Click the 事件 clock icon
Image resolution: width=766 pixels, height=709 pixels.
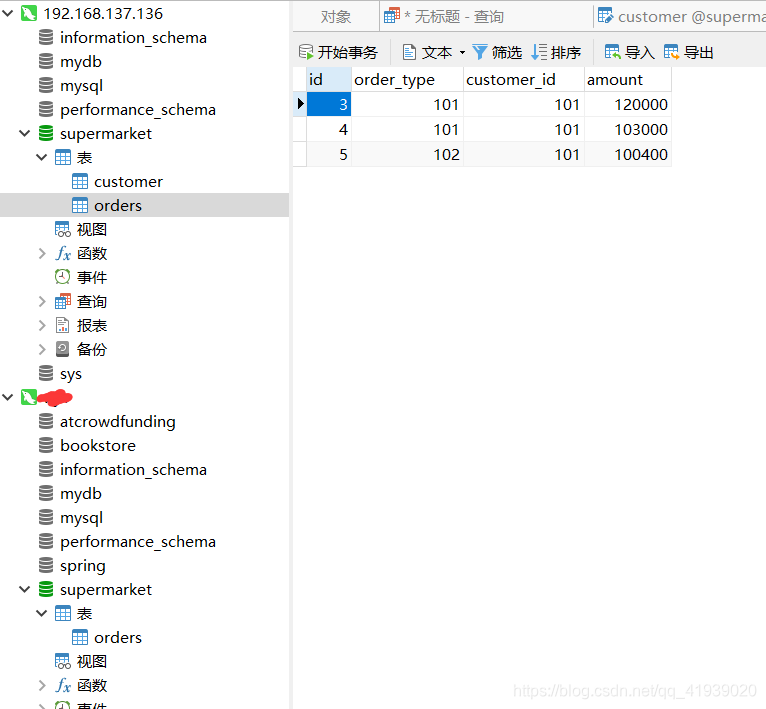[x=63, y=277]
